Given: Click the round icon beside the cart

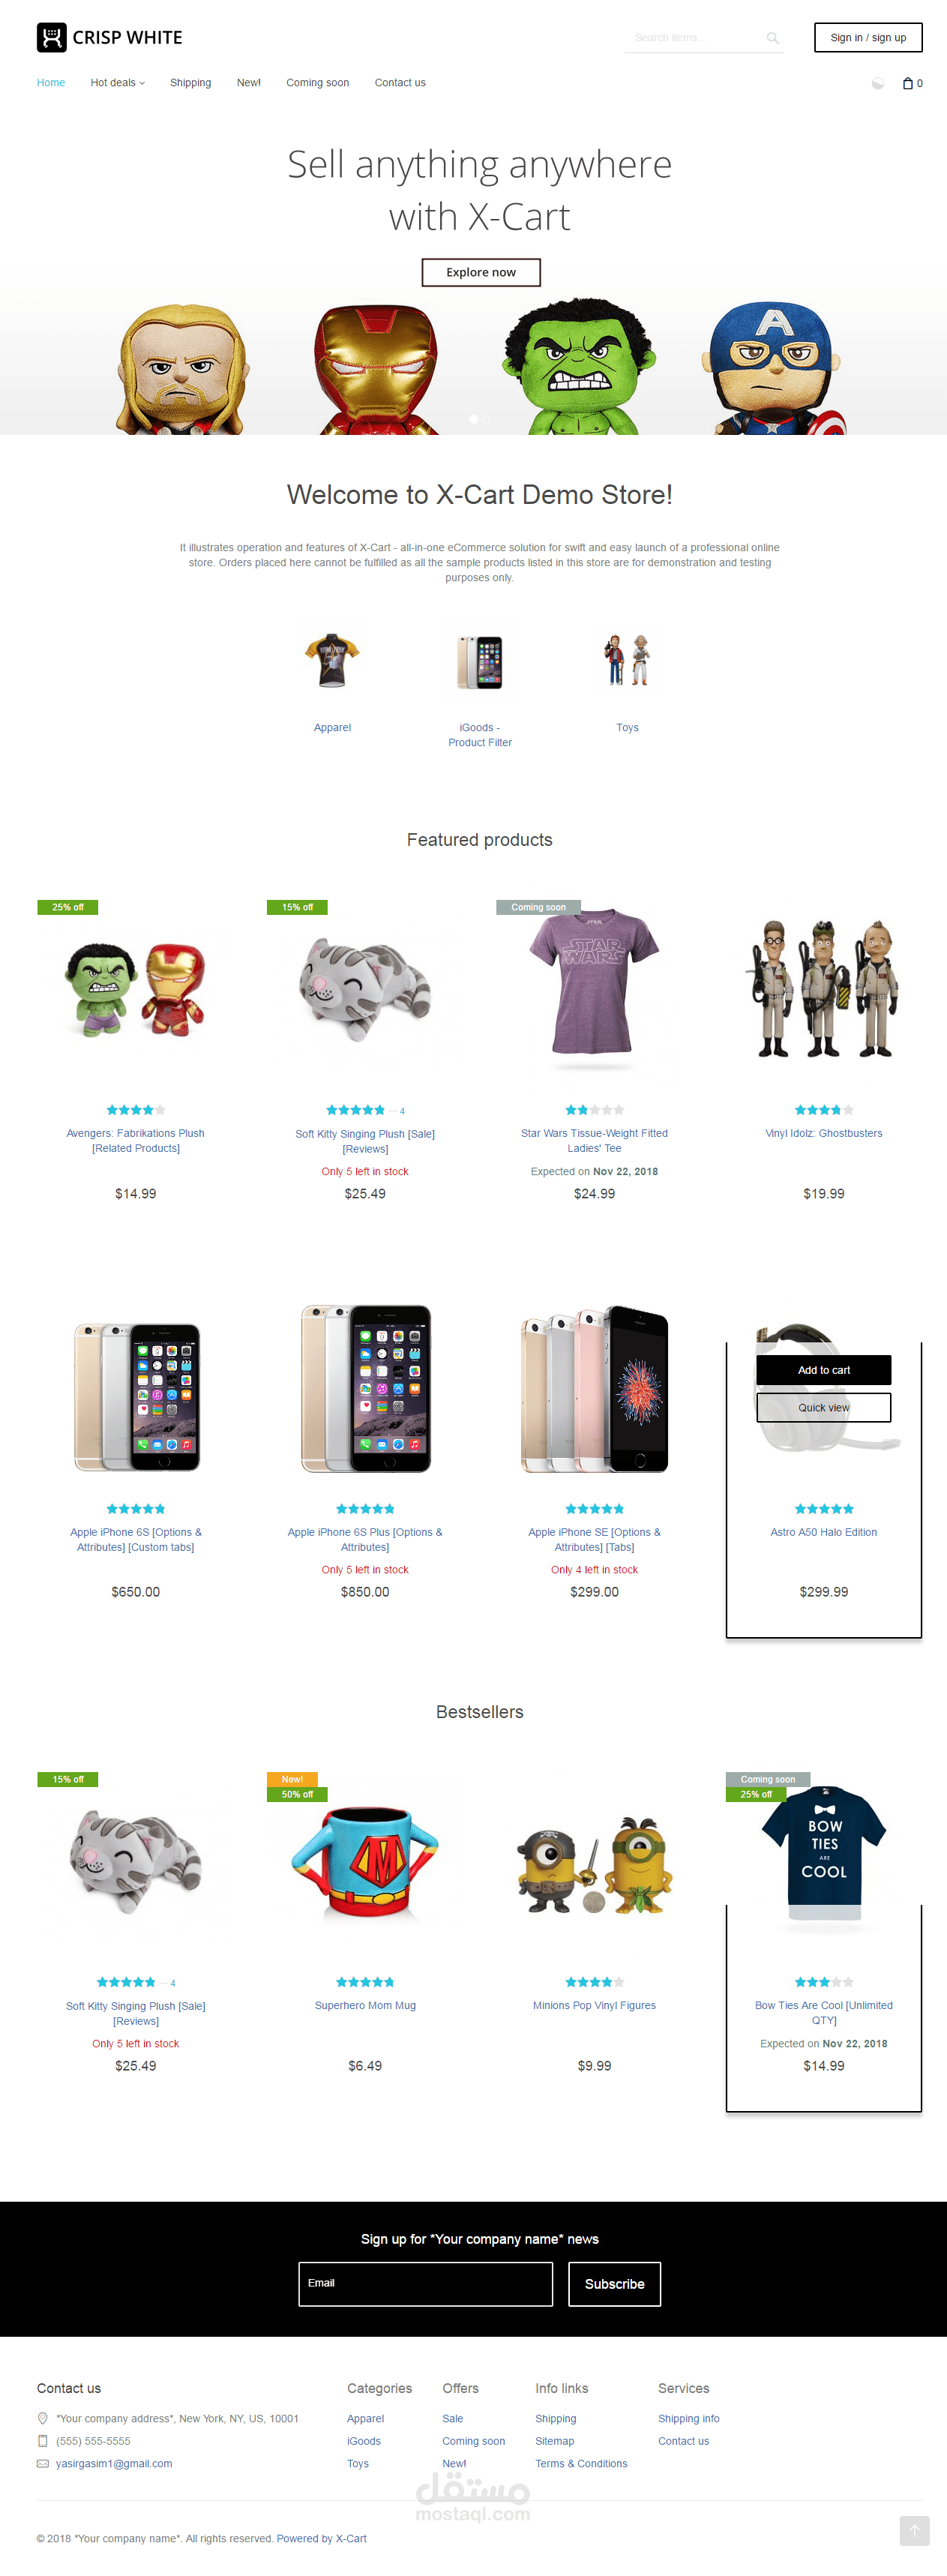Looking at the screenshot, I should [878, 83].
